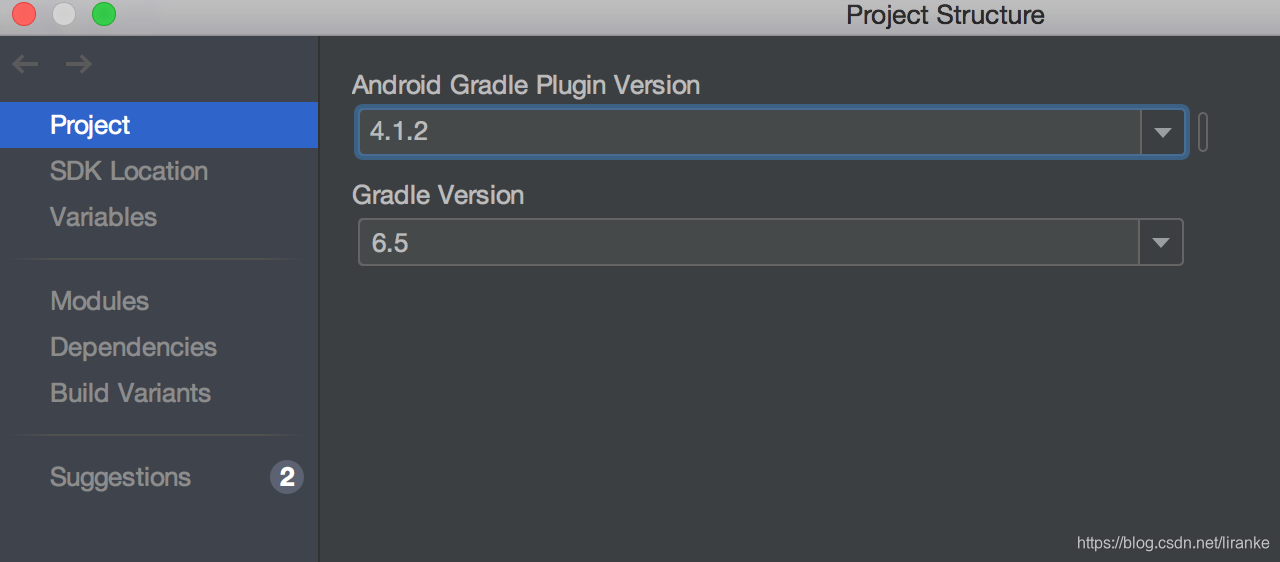Close the Project Structure window
1280x562 pixels.
(24, 14)
